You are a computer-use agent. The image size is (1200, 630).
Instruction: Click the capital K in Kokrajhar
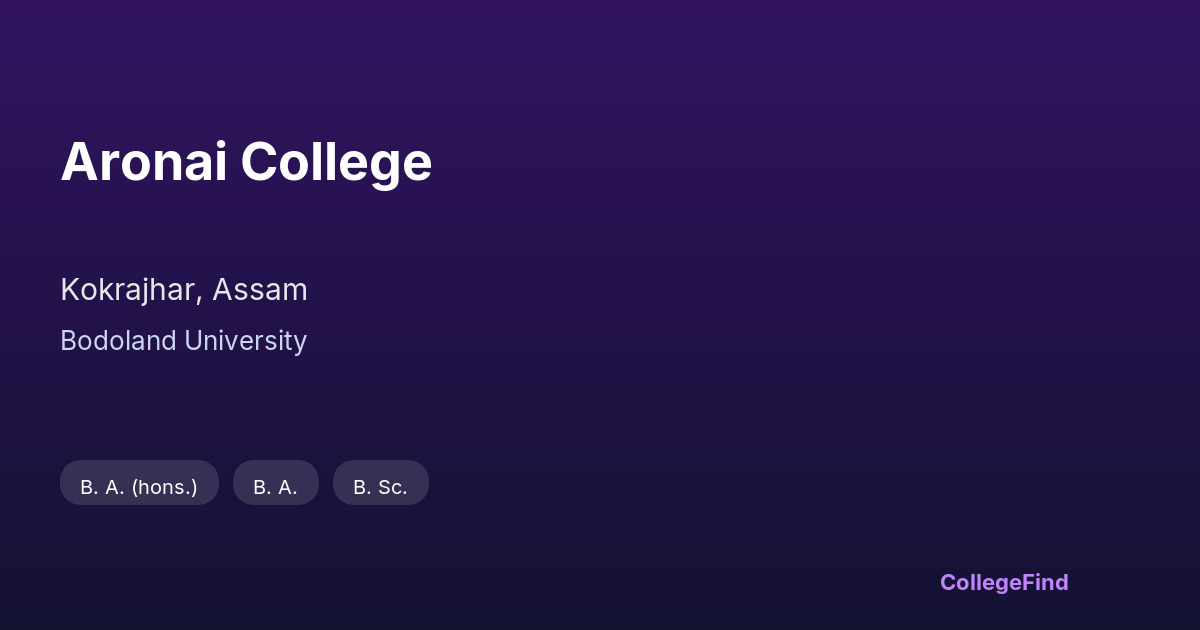coord(69,290)
